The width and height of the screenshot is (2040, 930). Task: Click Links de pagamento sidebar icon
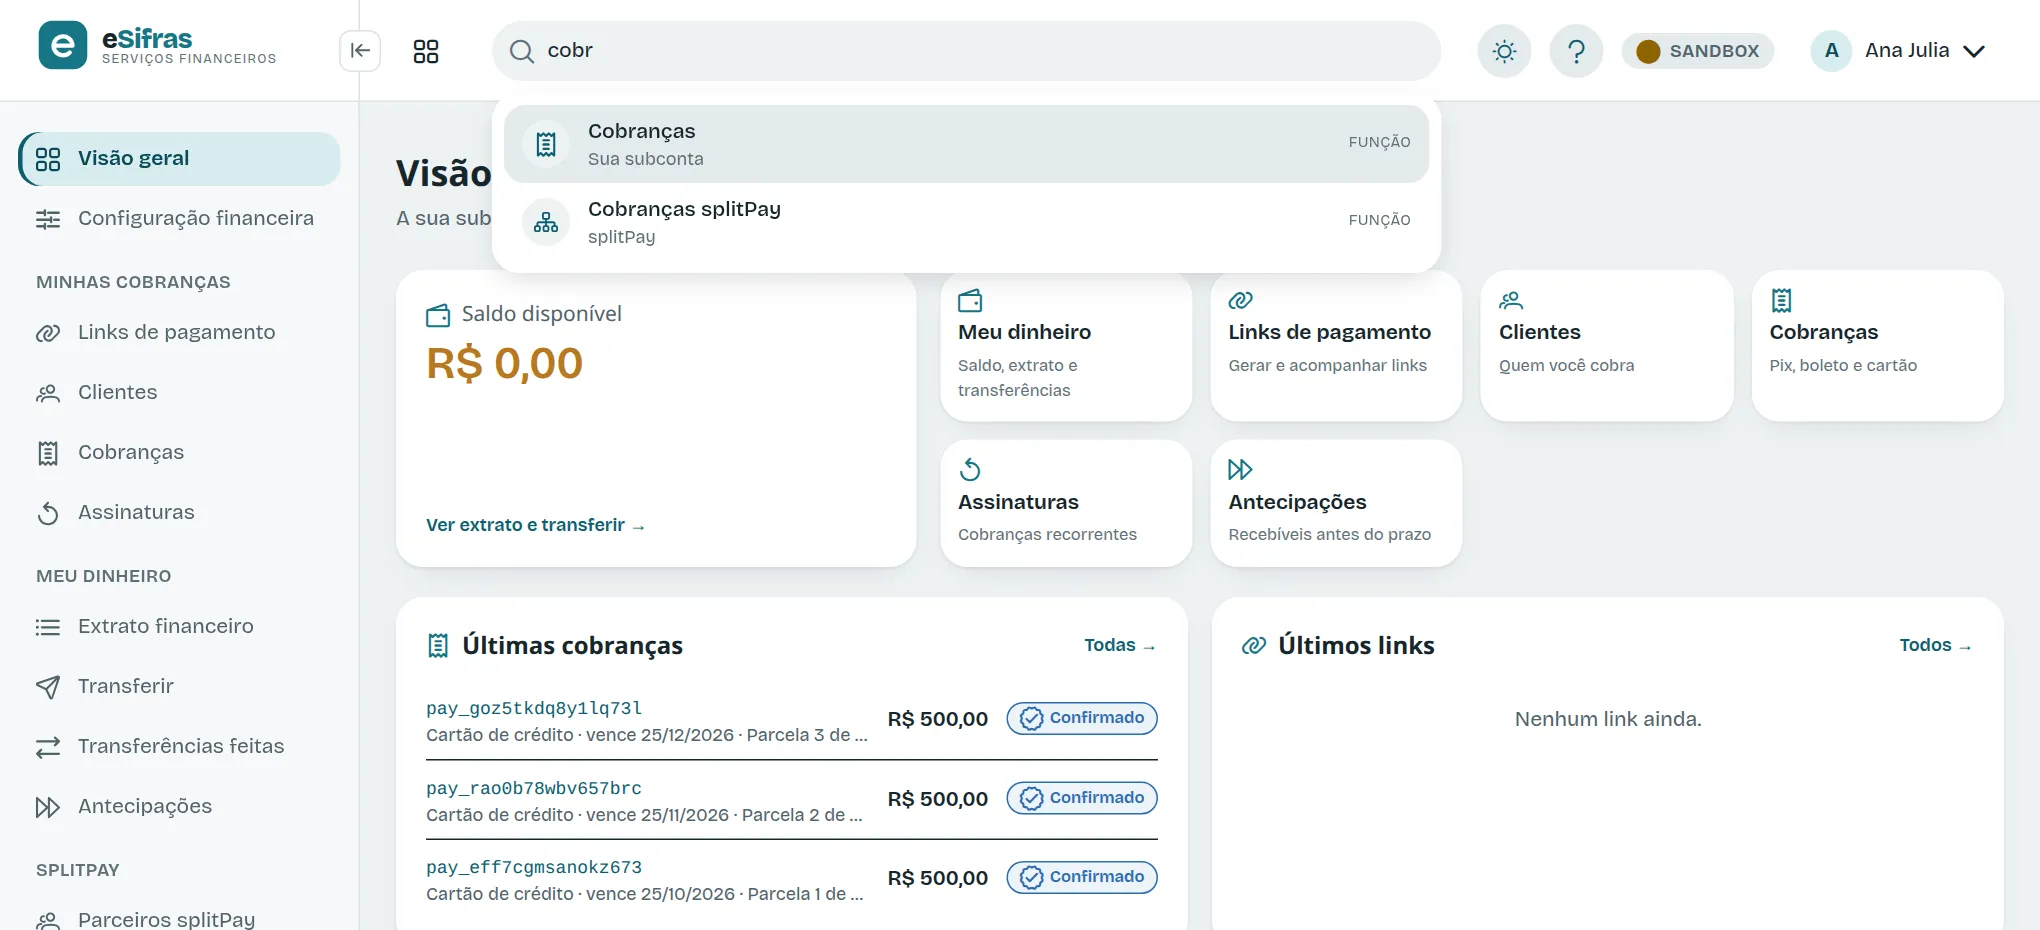(48, 333)
